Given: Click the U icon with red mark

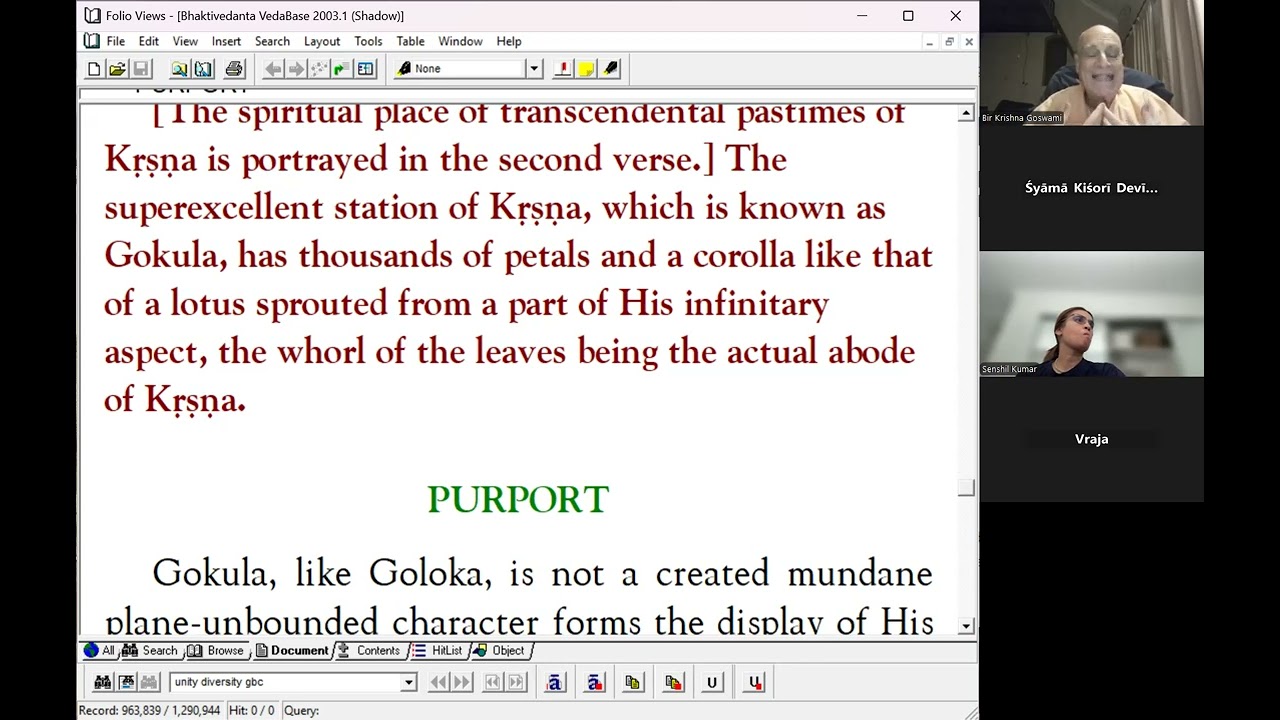Looking at the screenshot, I should click(x=755, y=682).
